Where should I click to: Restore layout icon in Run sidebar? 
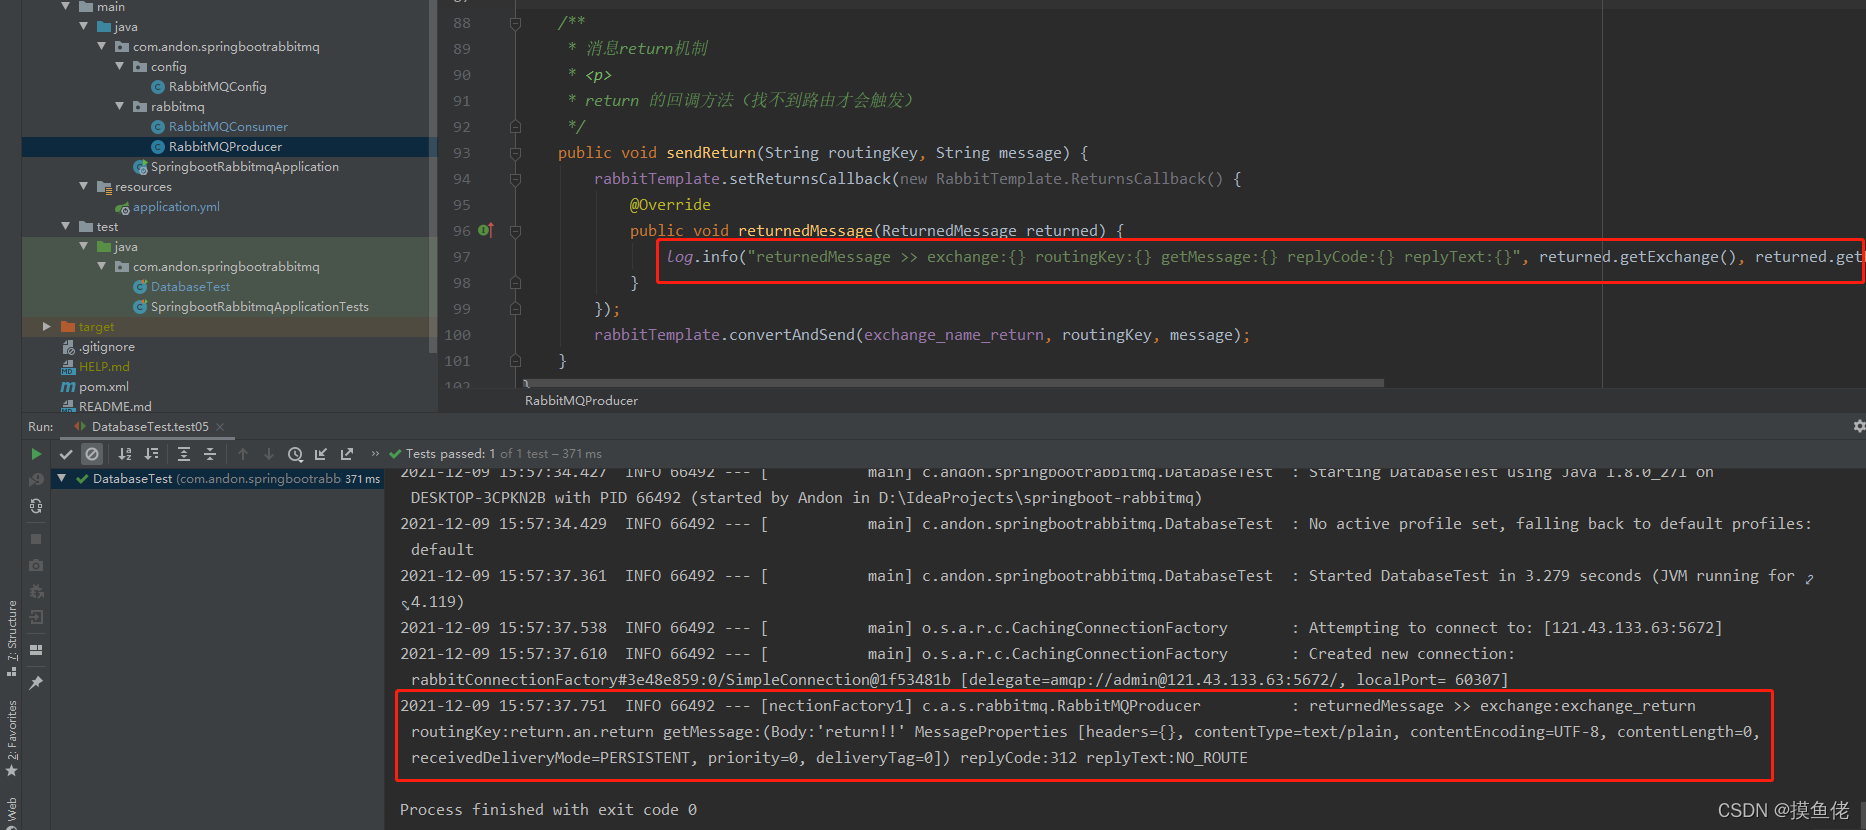[x=36, y=650]
